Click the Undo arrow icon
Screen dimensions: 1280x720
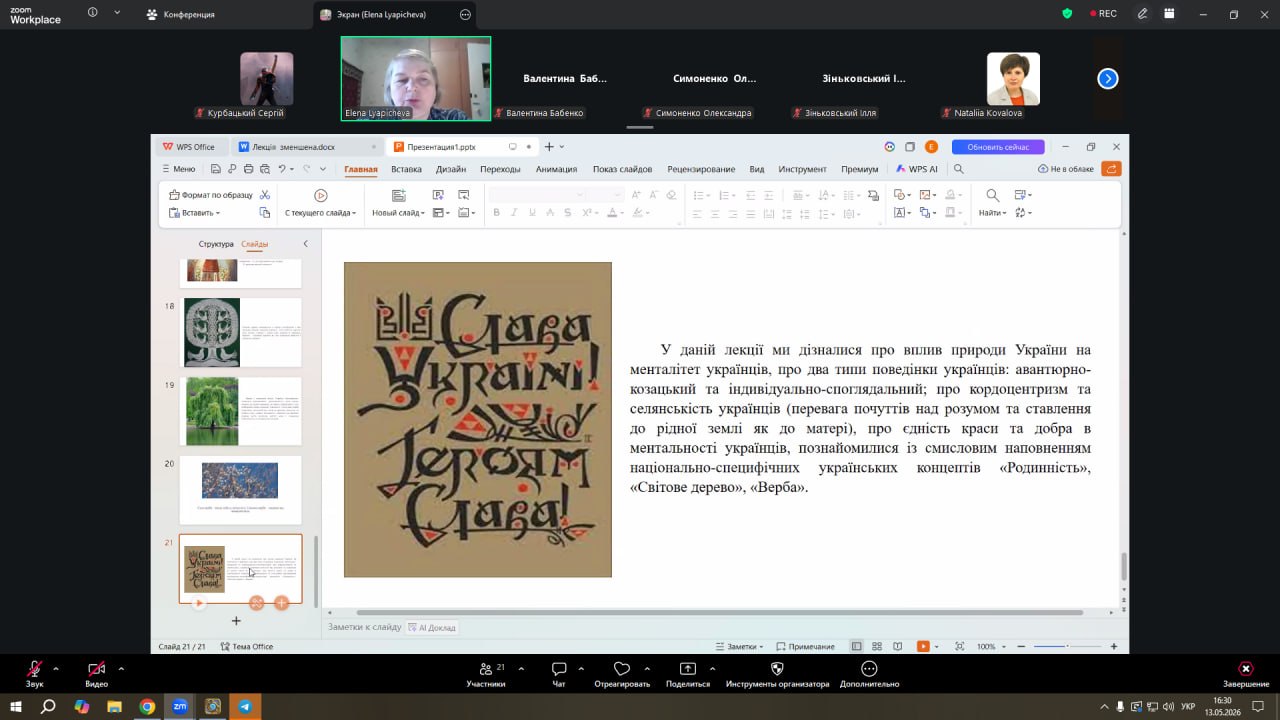pos(282,169)
